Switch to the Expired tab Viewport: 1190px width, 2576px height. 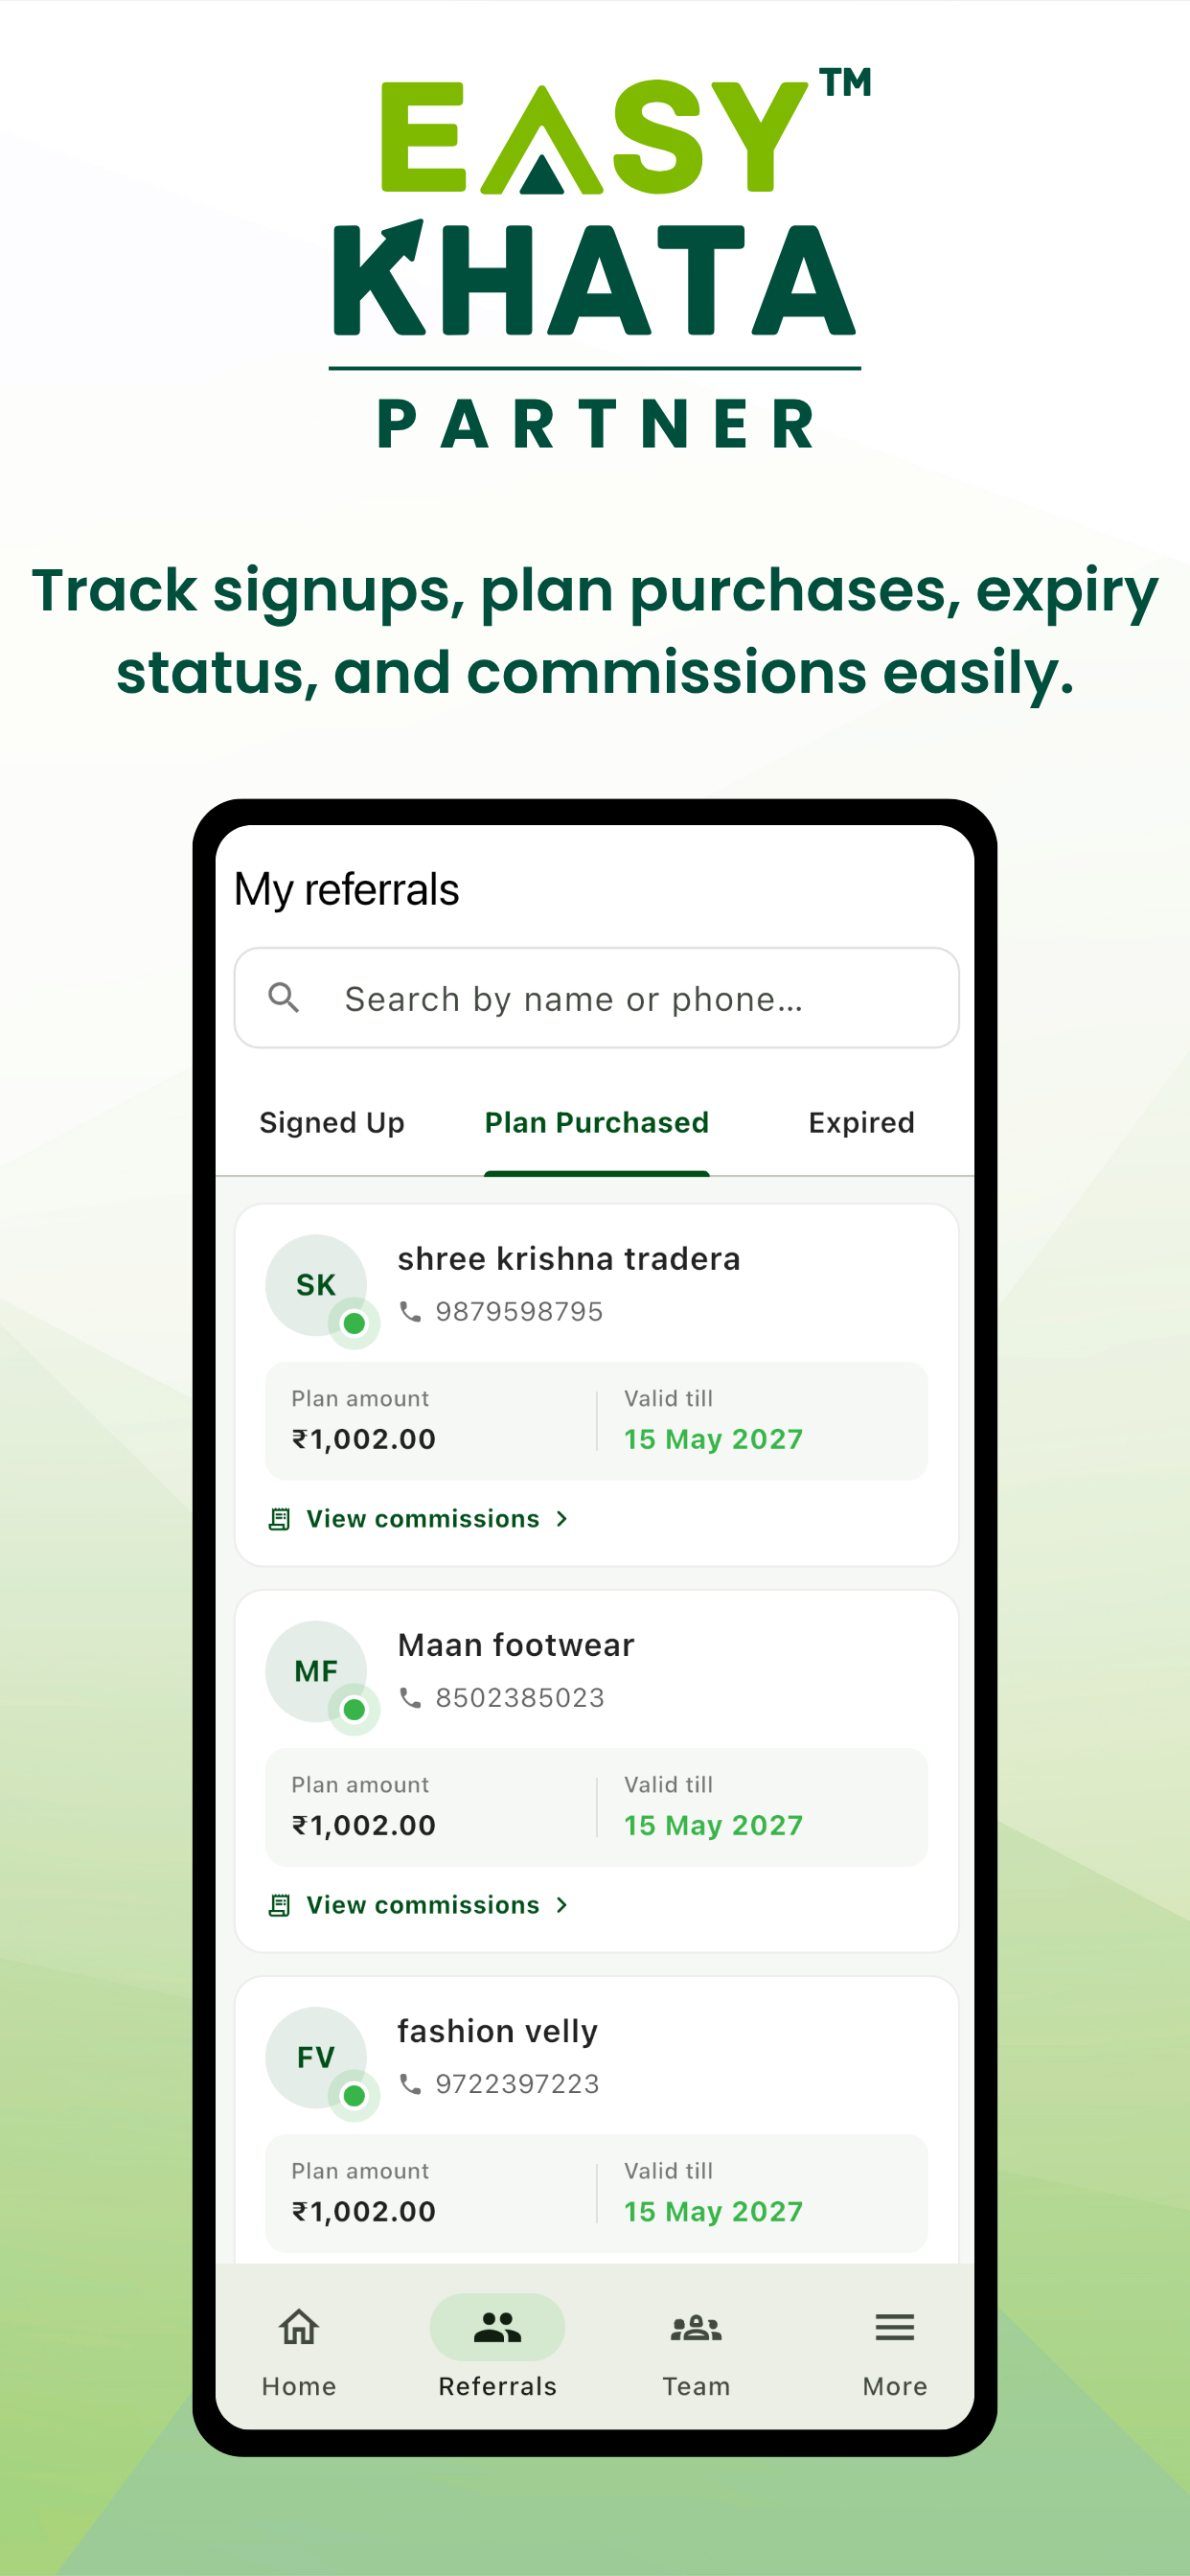[x=861, y=1123]
